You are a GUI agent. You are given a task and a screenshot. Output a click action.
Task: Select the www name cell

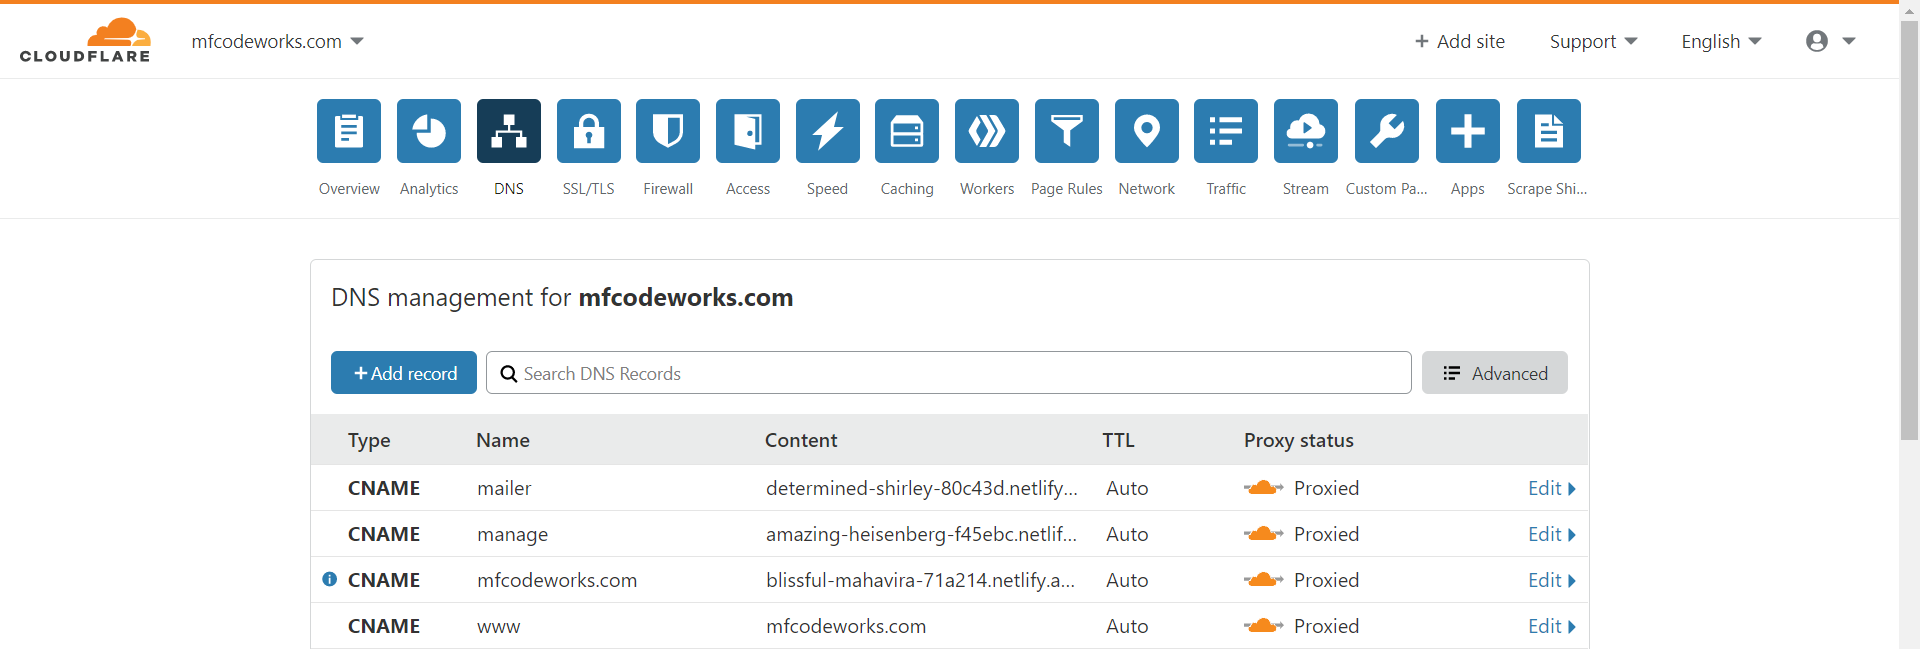coord(499,627)
